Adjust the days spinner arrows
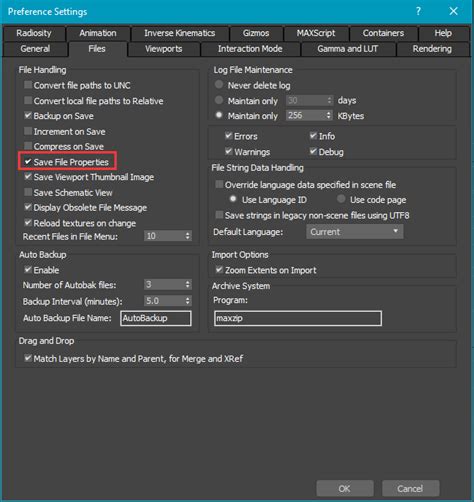 [x=330, y=100]
